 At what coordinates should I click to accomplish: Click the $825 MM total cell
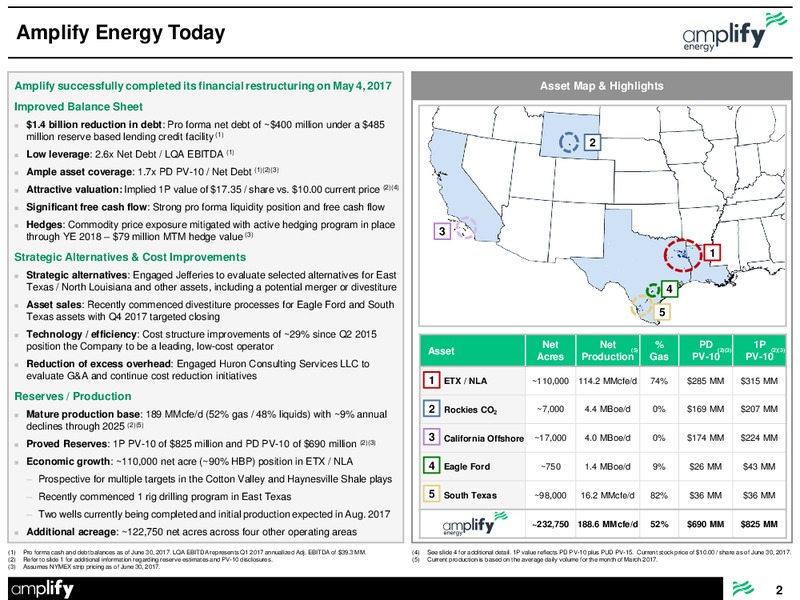(x=759, y=524)
